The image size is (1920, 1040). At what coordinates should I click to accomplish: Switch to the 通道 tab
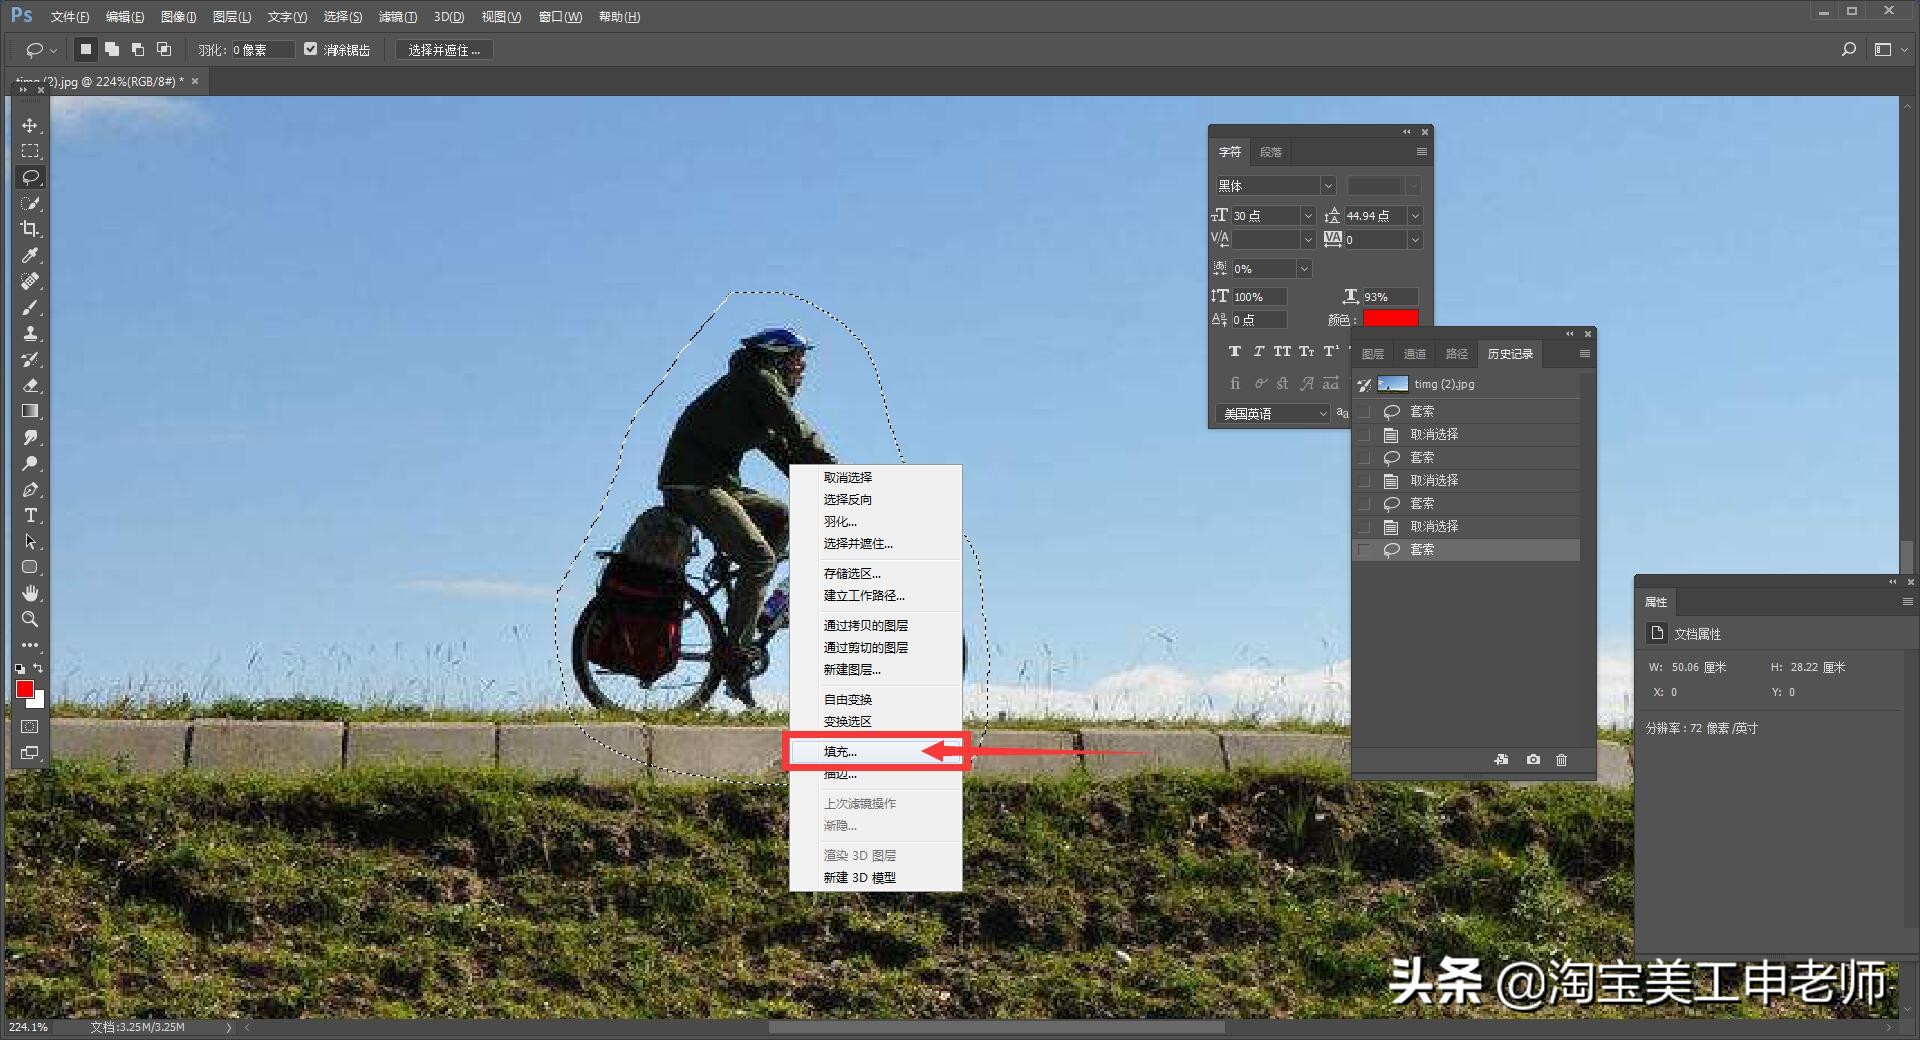pos(1414,354)
